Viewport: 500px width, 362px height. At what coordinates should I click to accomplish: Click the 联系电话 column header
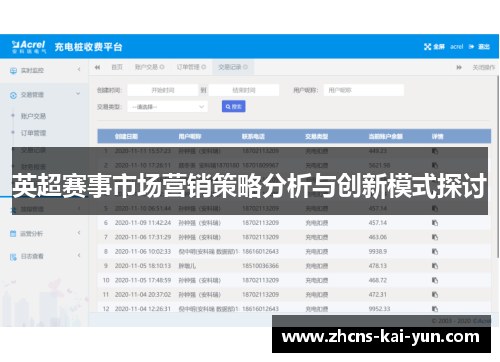tap(253, 136)
